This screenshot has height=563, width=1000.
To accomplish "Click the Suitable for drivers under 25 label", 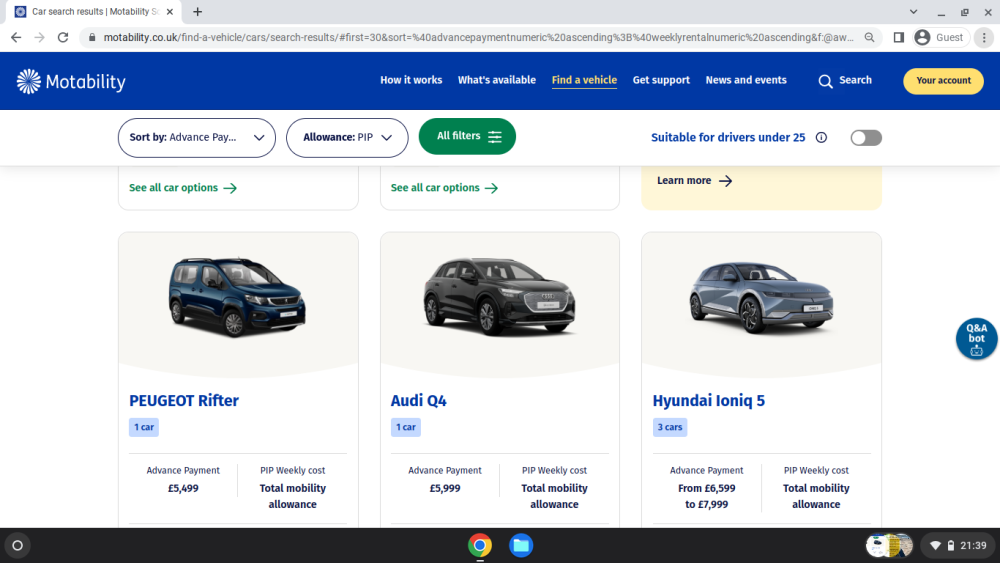I will click(x=728, y=138).
